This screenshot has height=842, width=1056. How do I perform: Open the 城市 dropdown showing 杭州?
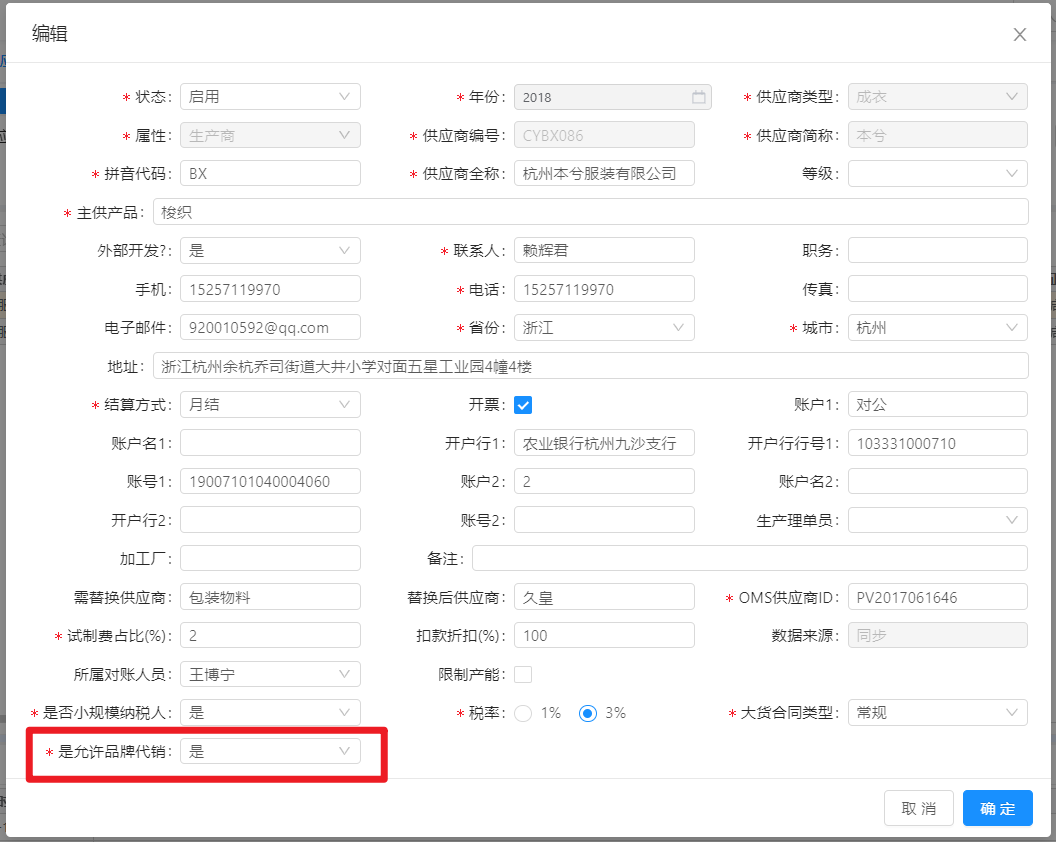(937, 327)
